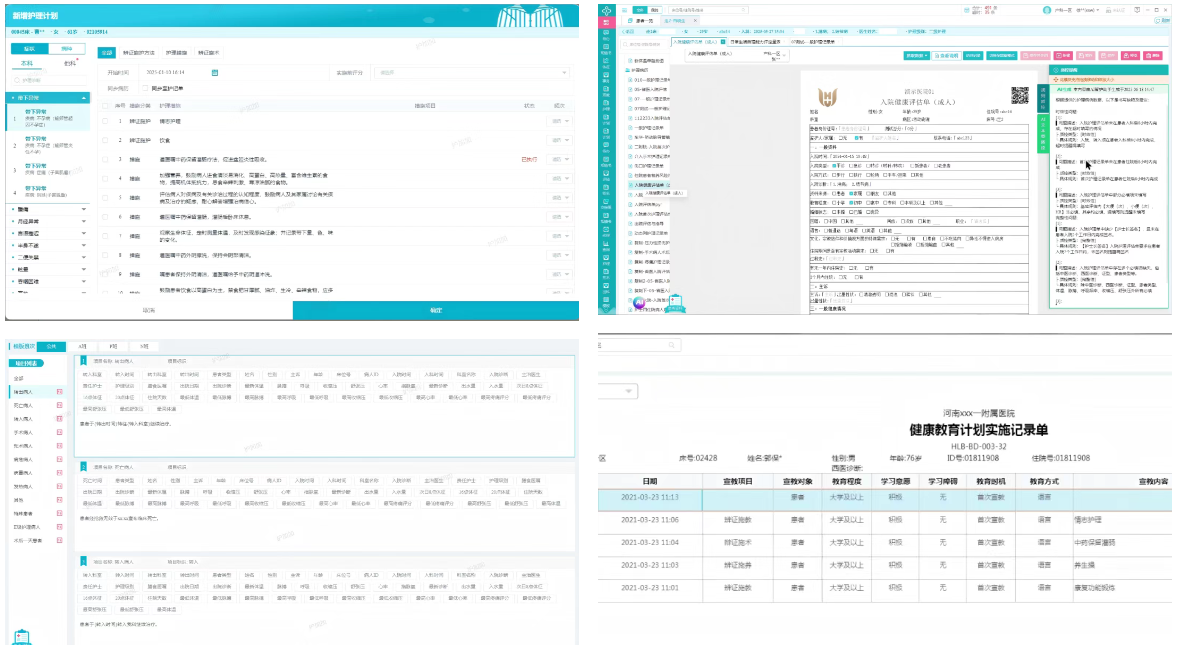Check the checkbox for the 饮食 row

(105, 140)
